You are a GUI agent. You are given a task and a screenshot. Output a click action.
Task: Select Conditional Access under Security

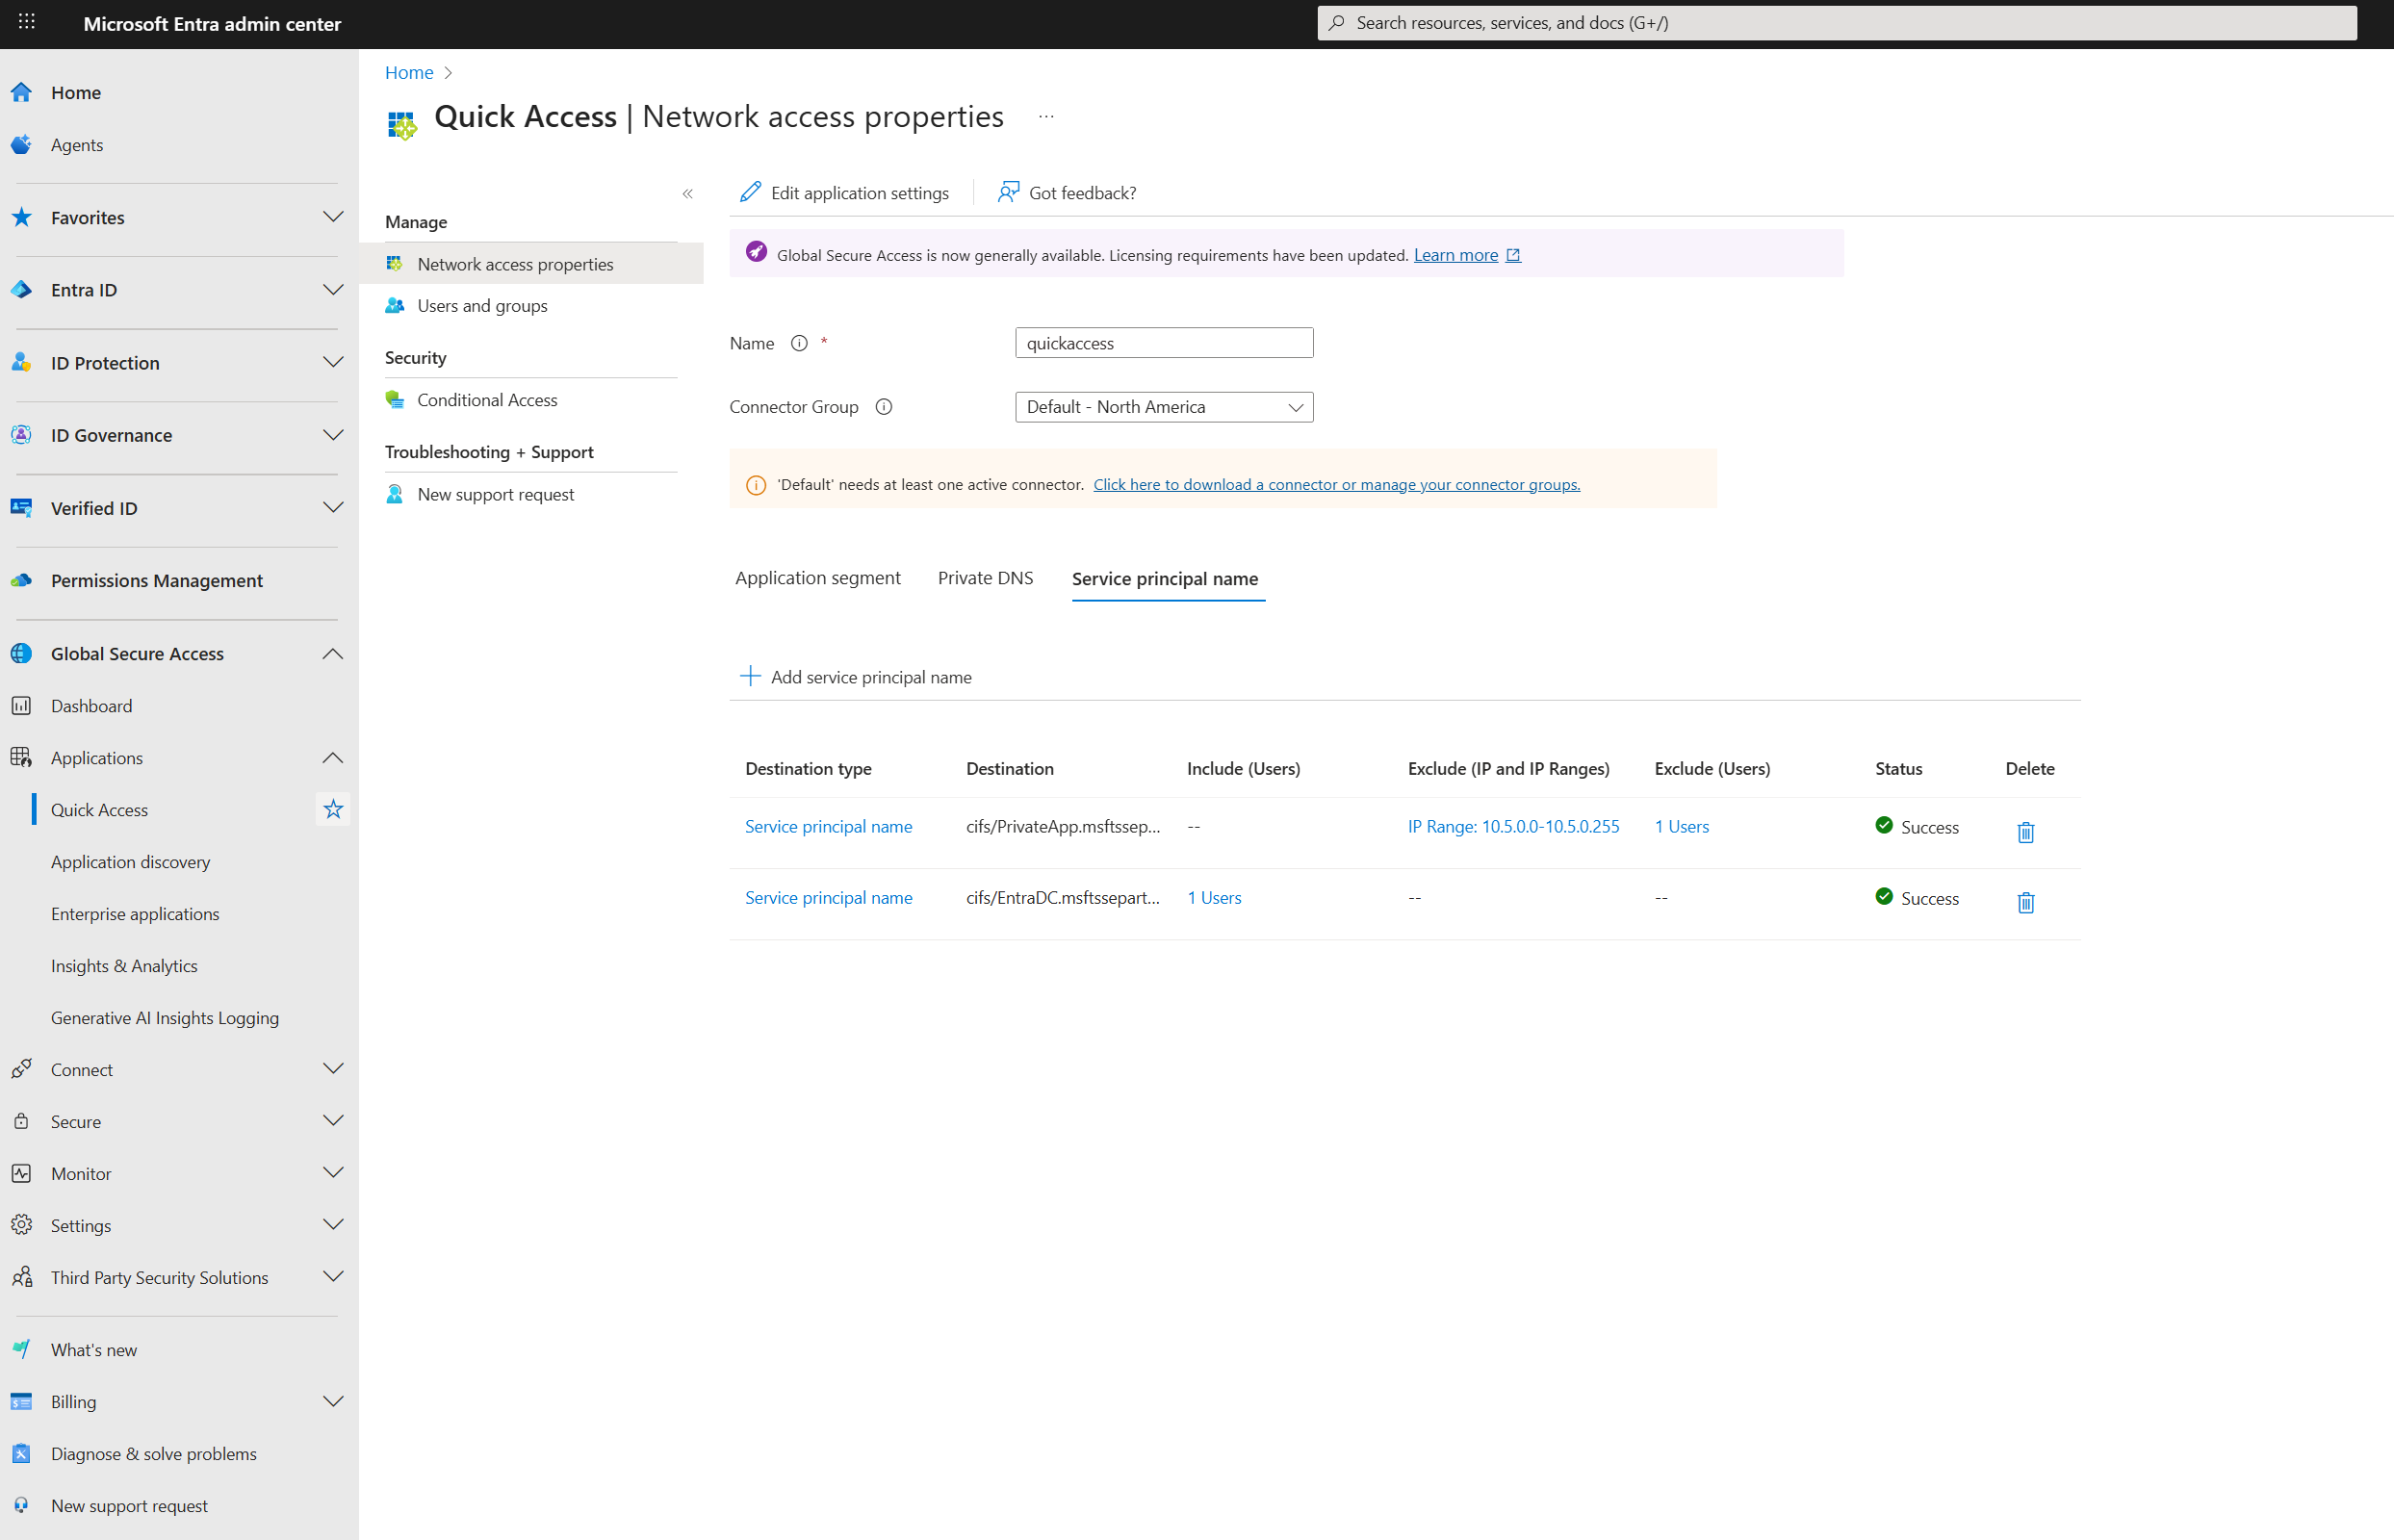click(487, 399)
